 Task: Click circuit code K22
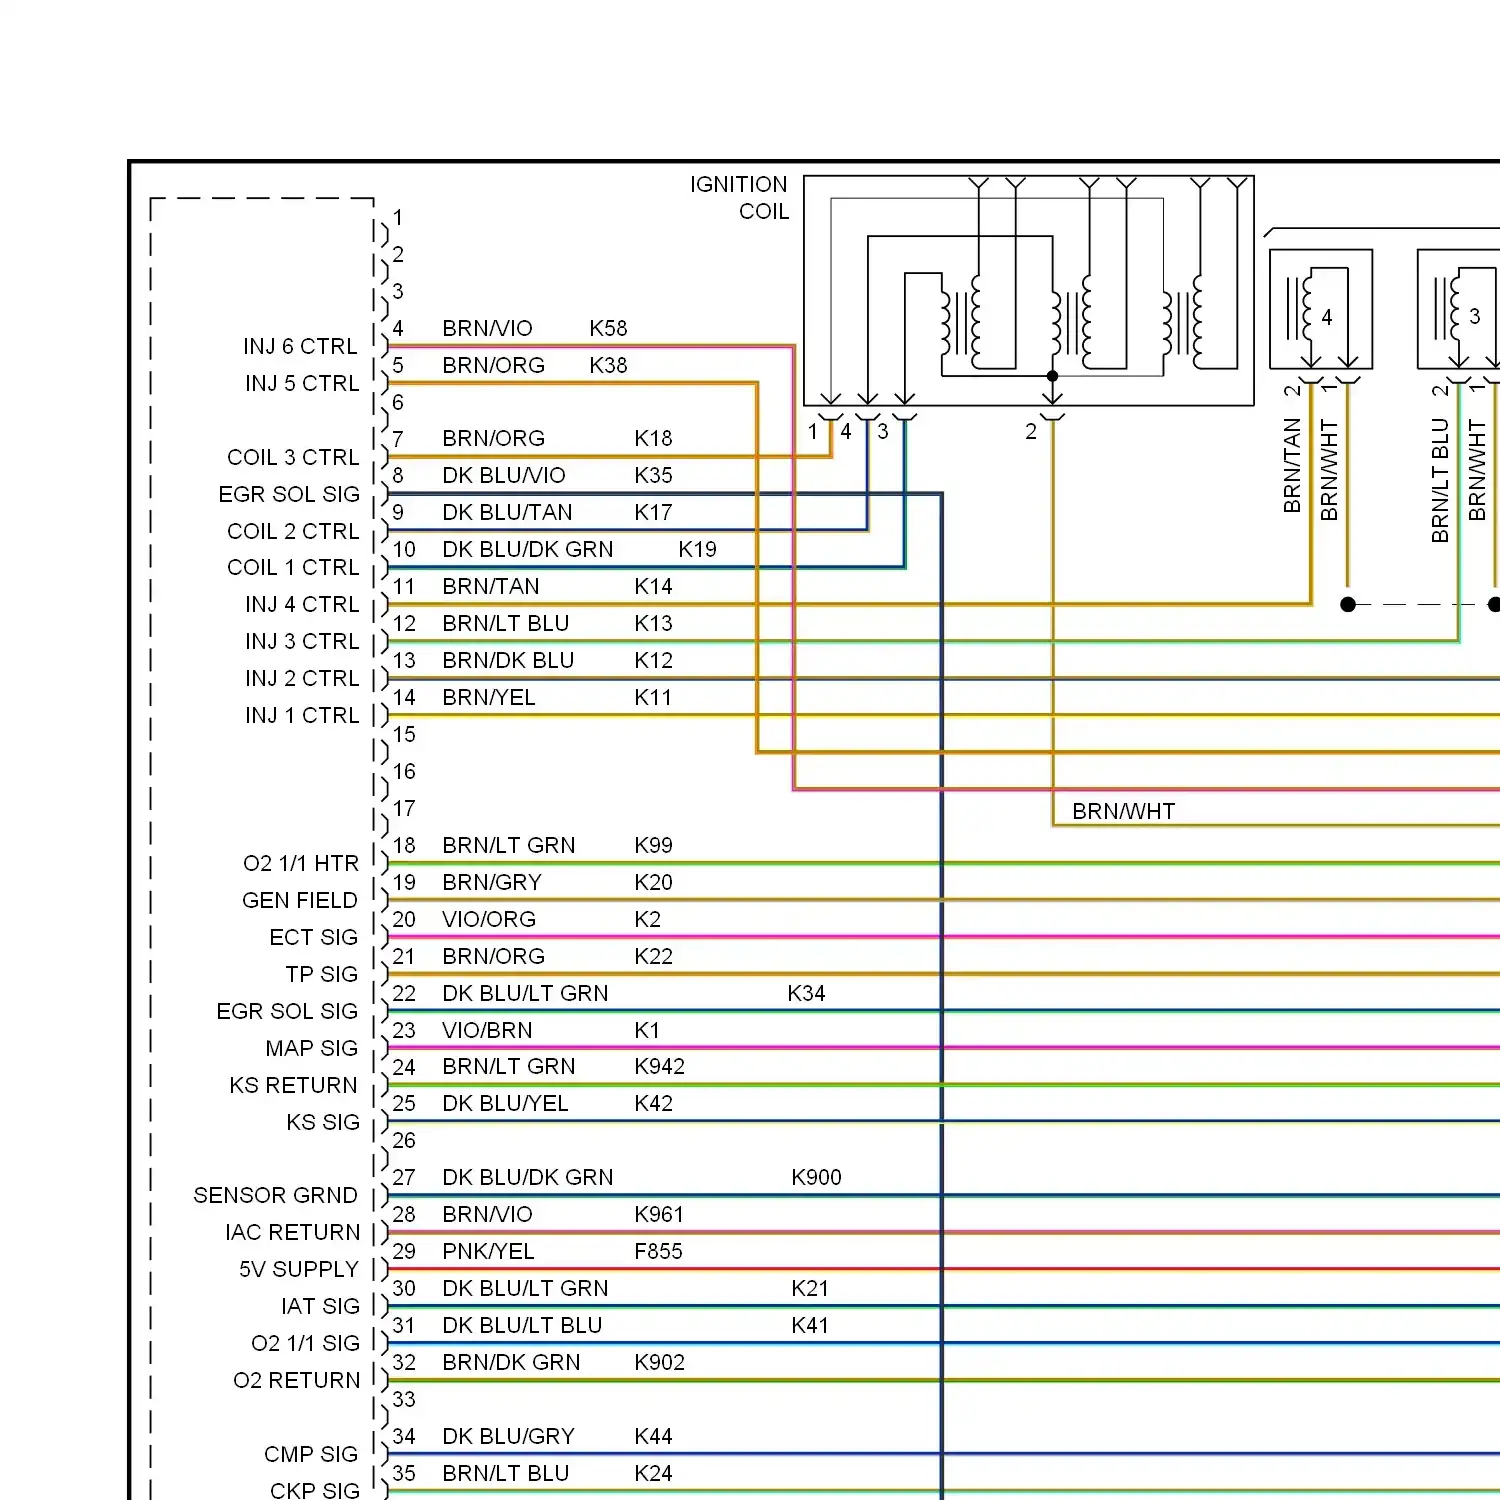click(x=653, y=956)
